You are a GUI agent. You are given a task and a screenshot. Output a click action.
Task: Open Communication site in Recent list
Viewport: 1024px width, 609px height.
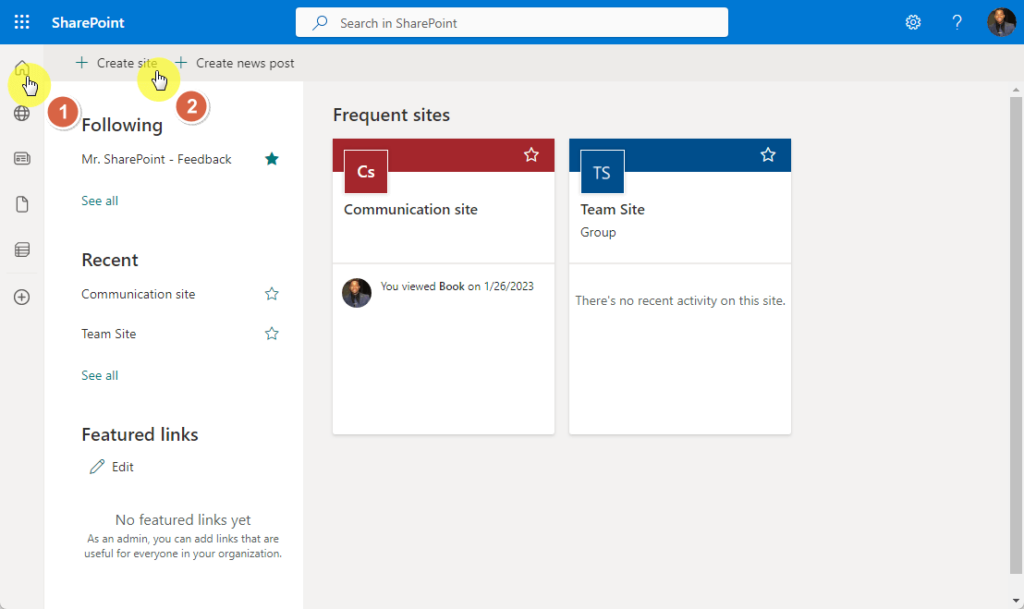[138, 294]
